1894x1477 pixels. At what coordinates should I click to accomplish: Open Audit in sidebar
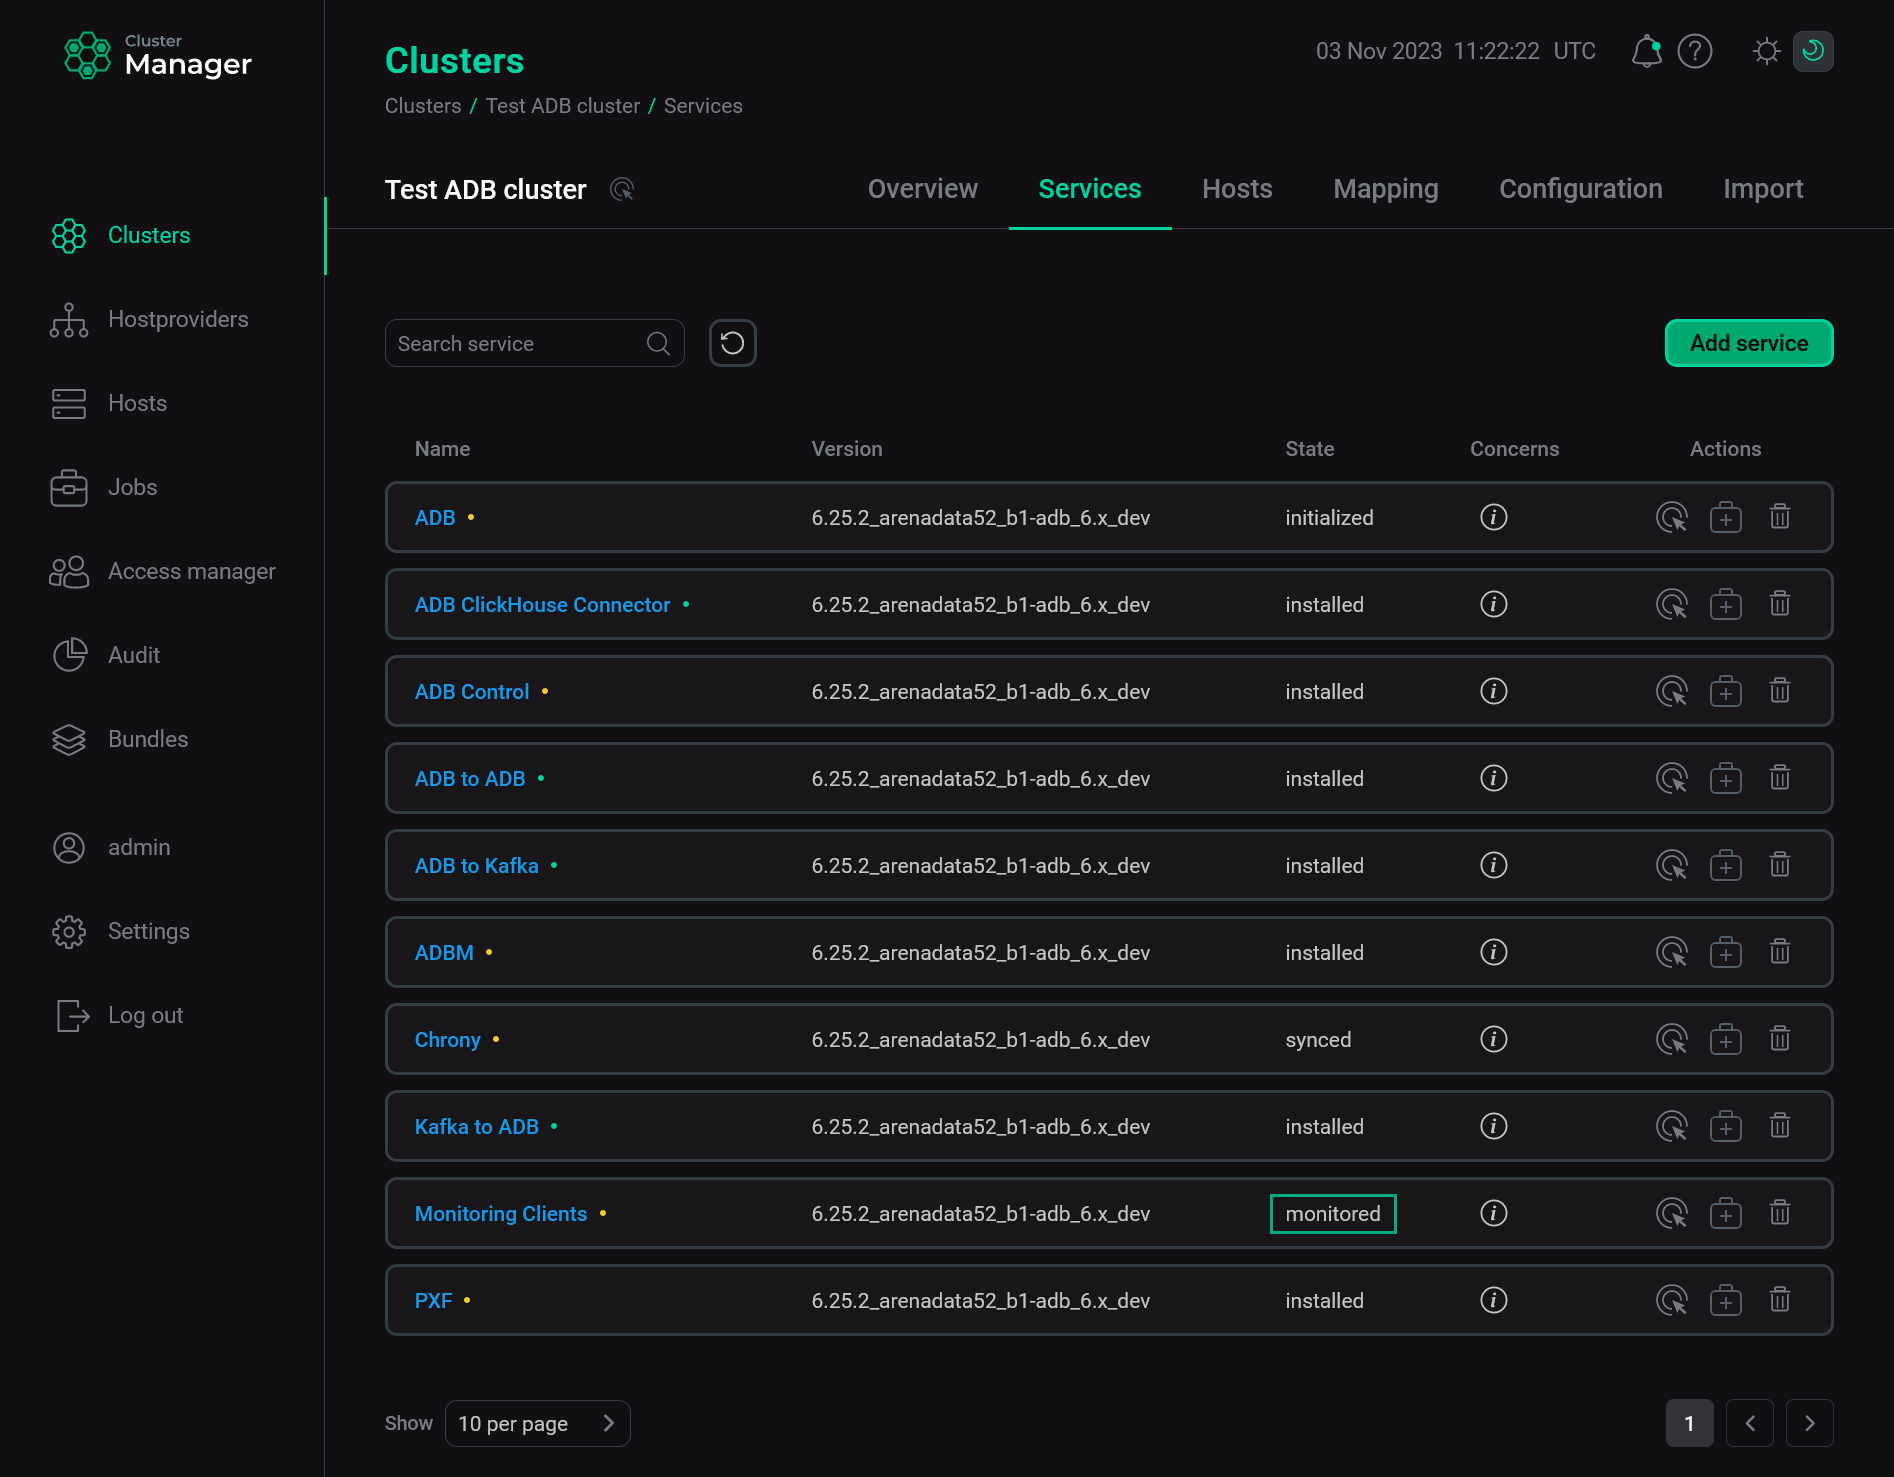pos(106,655)
